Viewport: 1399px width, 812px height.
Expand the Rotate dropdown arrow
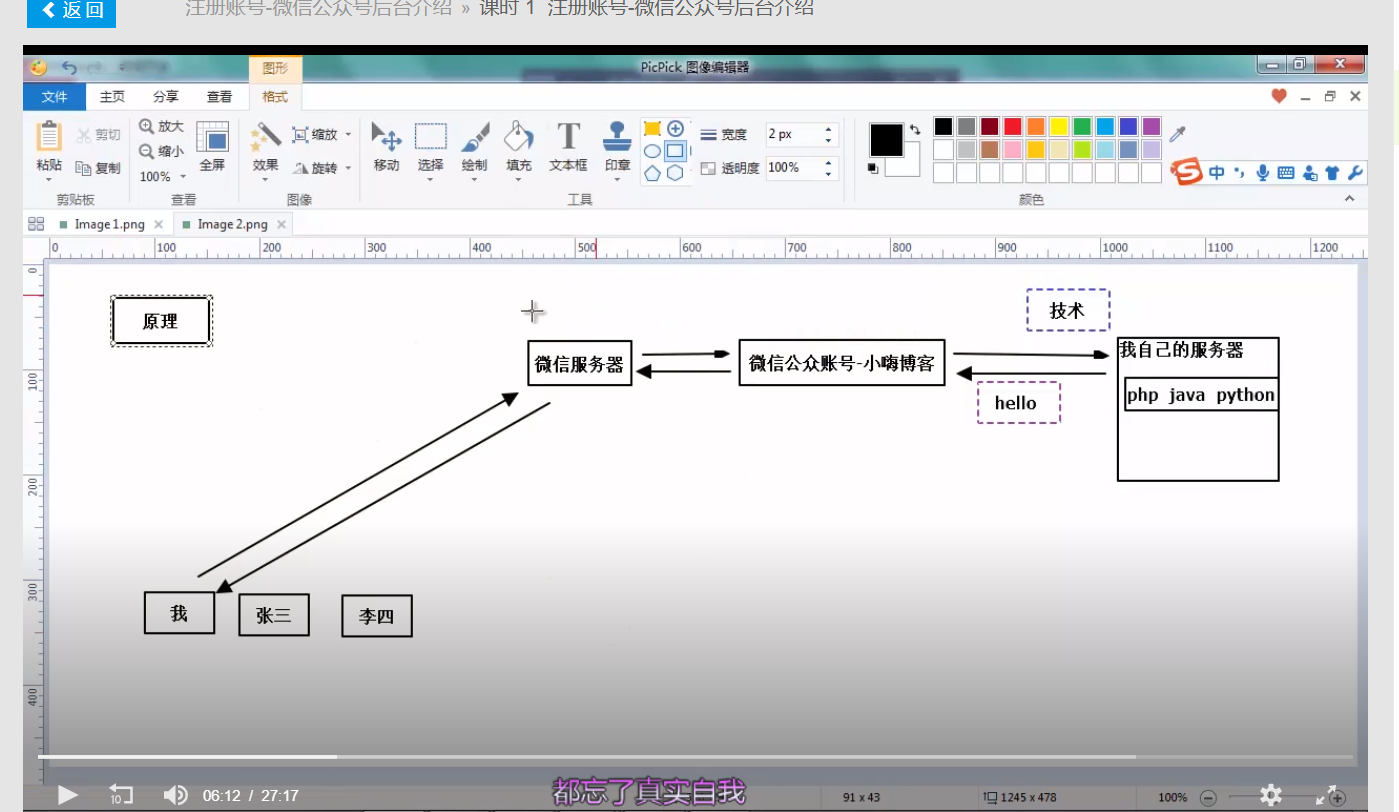348,168
